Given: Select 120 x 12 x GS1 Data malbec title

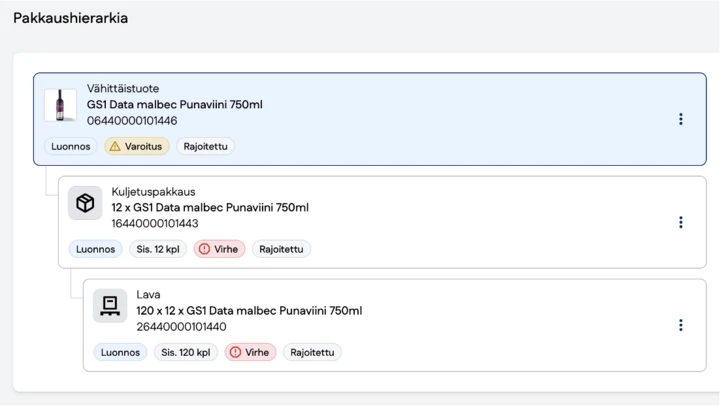Looking at the screenshot, I should pos(249,311).
